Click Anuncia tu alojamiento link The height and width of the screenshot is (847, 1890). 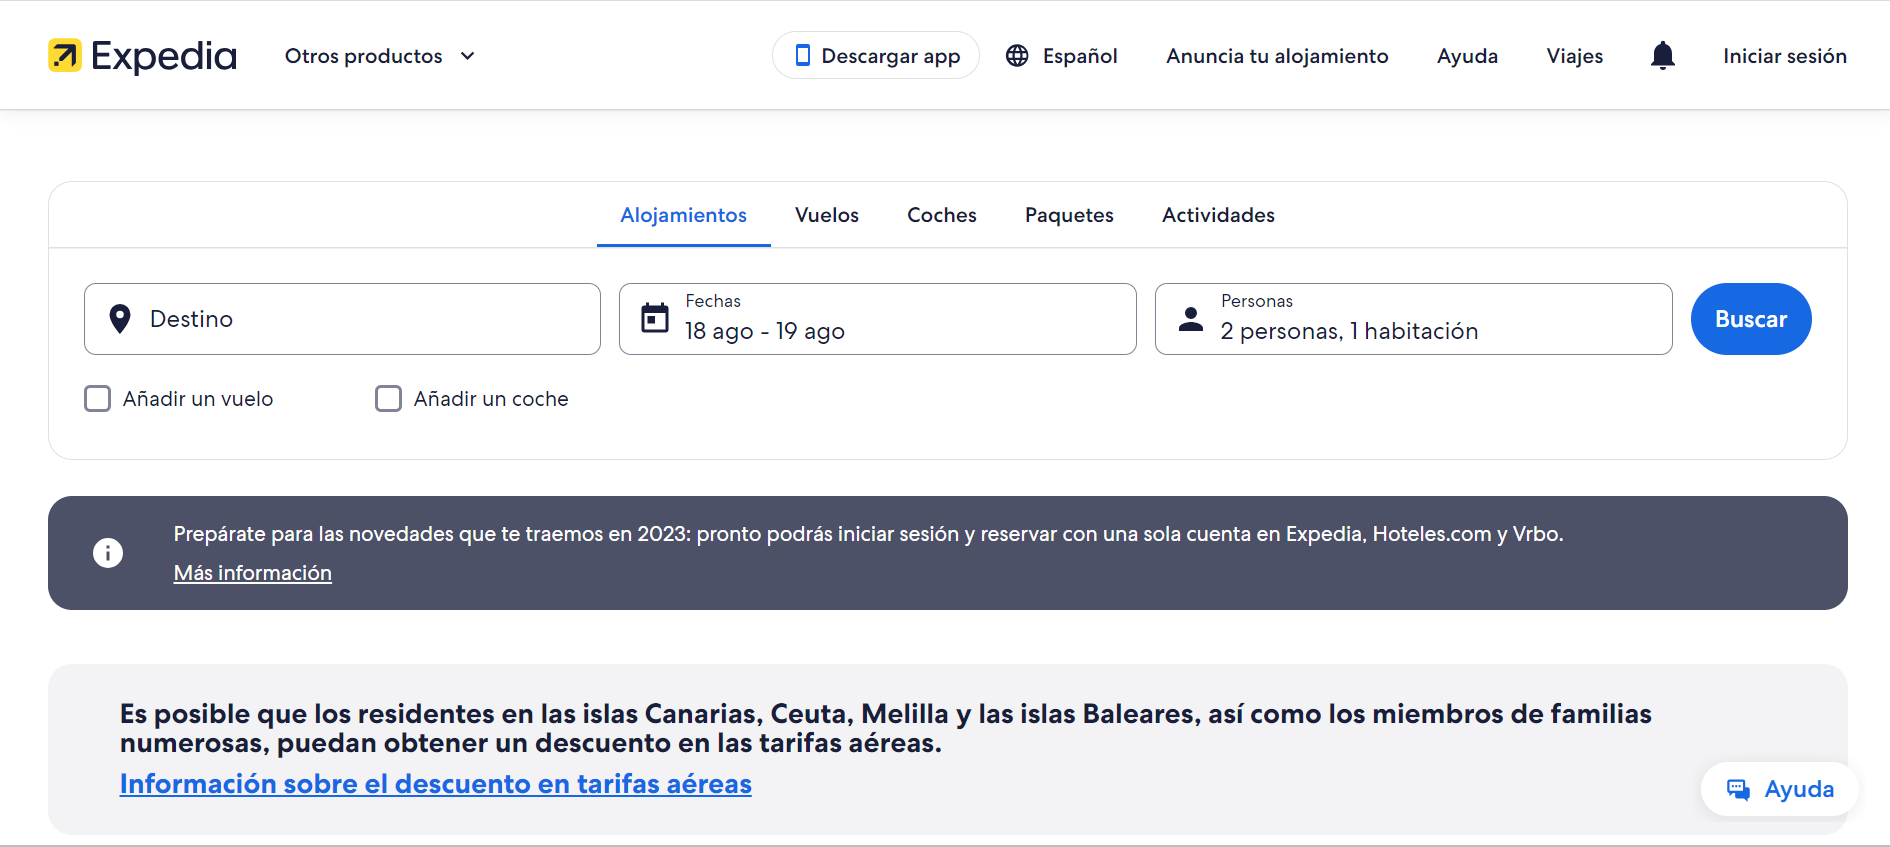click(x=1277, y=56)
